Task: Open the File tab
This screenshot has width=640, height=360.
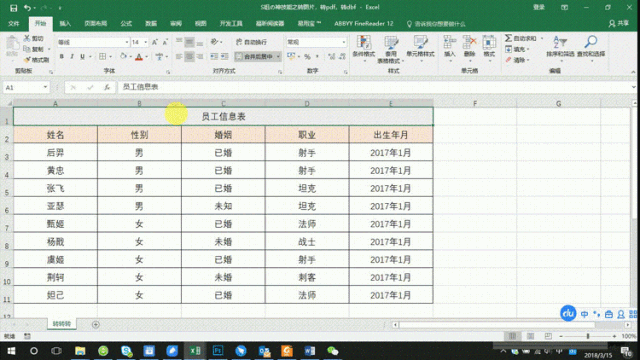Action: 14,24
